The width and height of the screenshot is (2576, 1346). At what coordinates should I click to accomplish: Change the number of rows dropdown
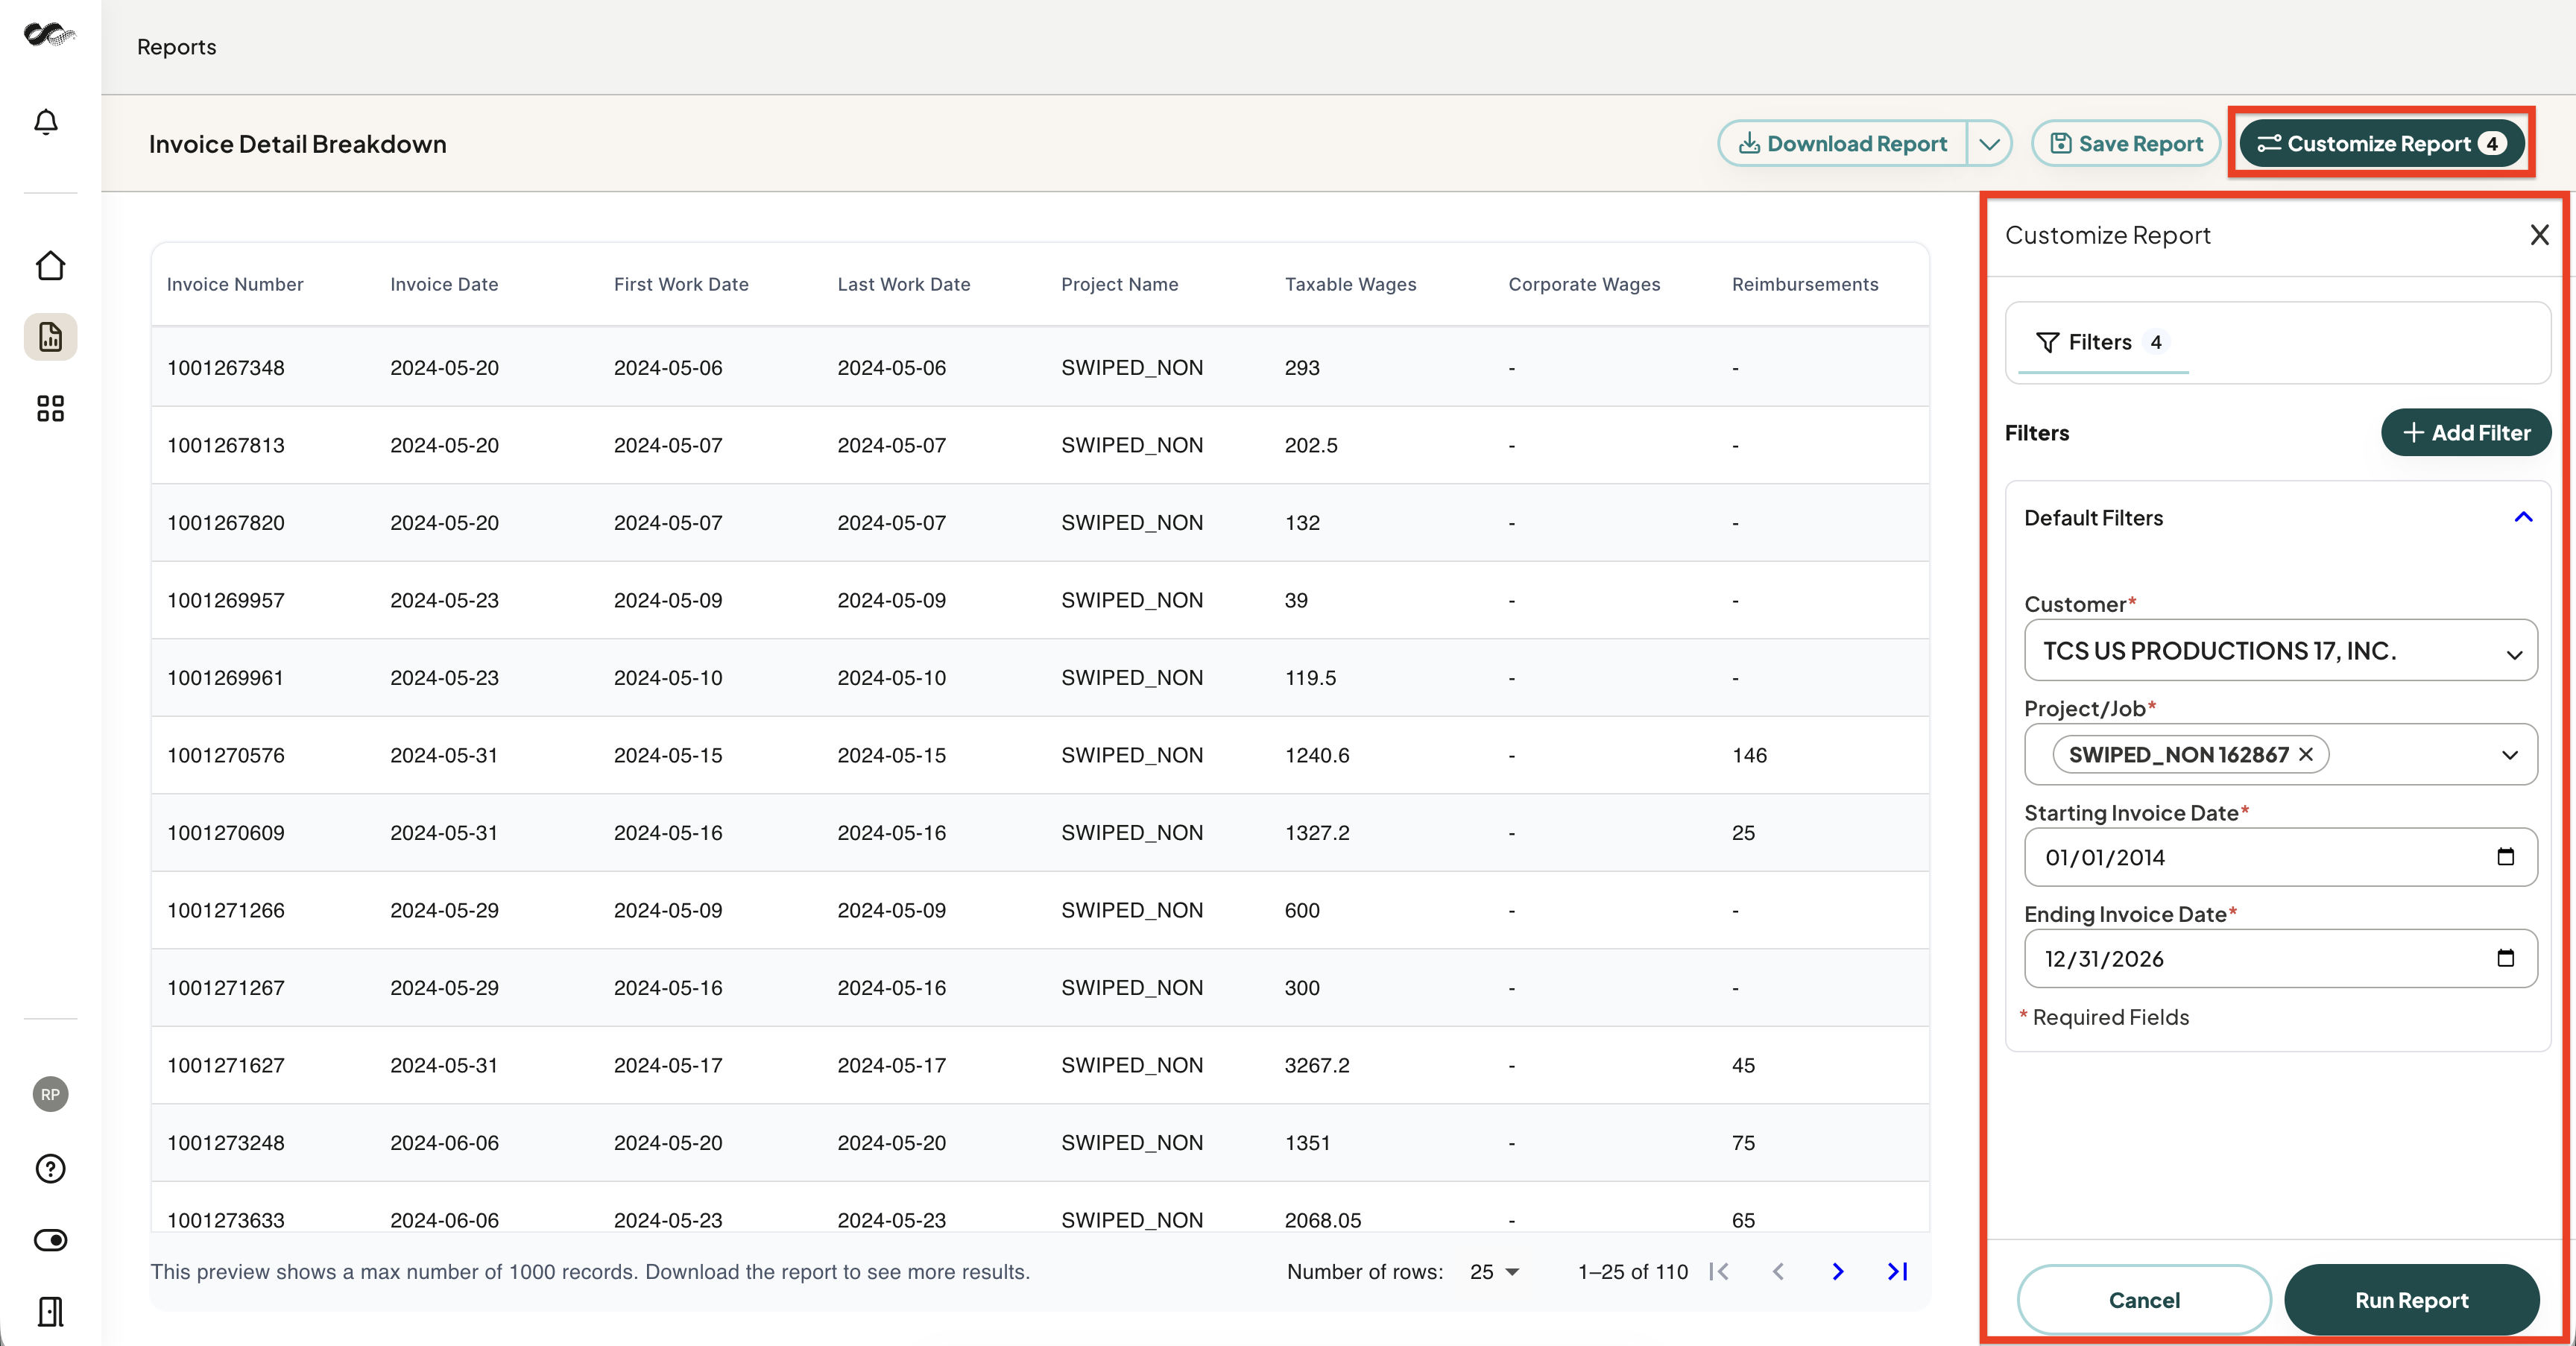(1495, 1271)
